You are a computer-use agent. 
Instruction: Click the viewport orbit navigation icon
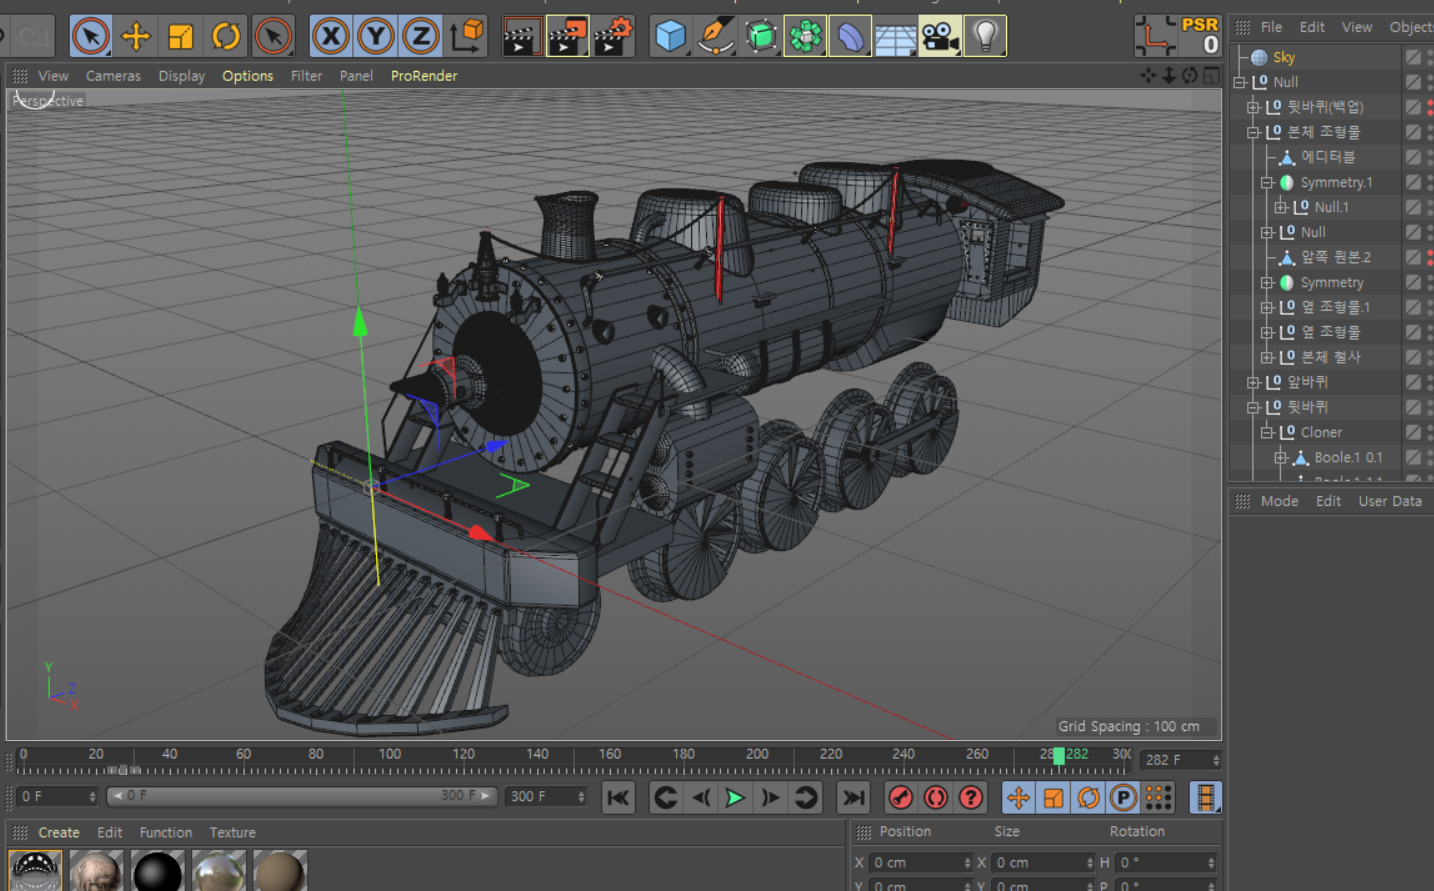(x=1190, y=75)
